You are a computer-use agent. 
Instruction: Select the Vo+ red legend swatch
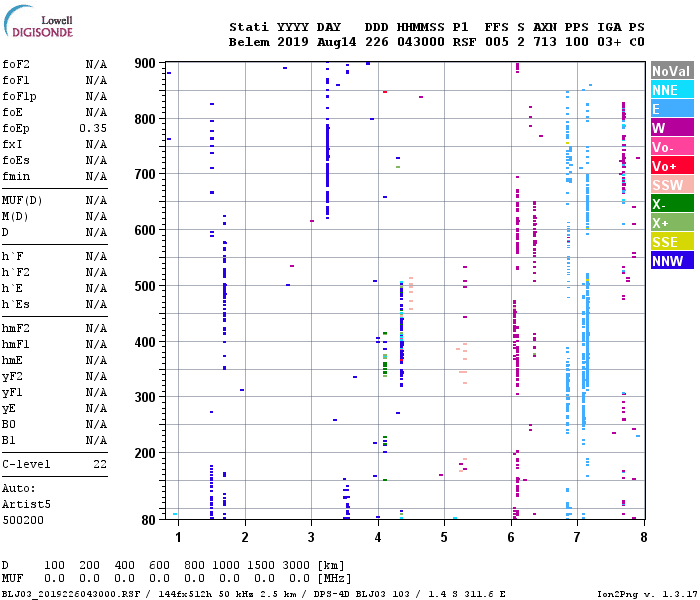coord(672,166)
